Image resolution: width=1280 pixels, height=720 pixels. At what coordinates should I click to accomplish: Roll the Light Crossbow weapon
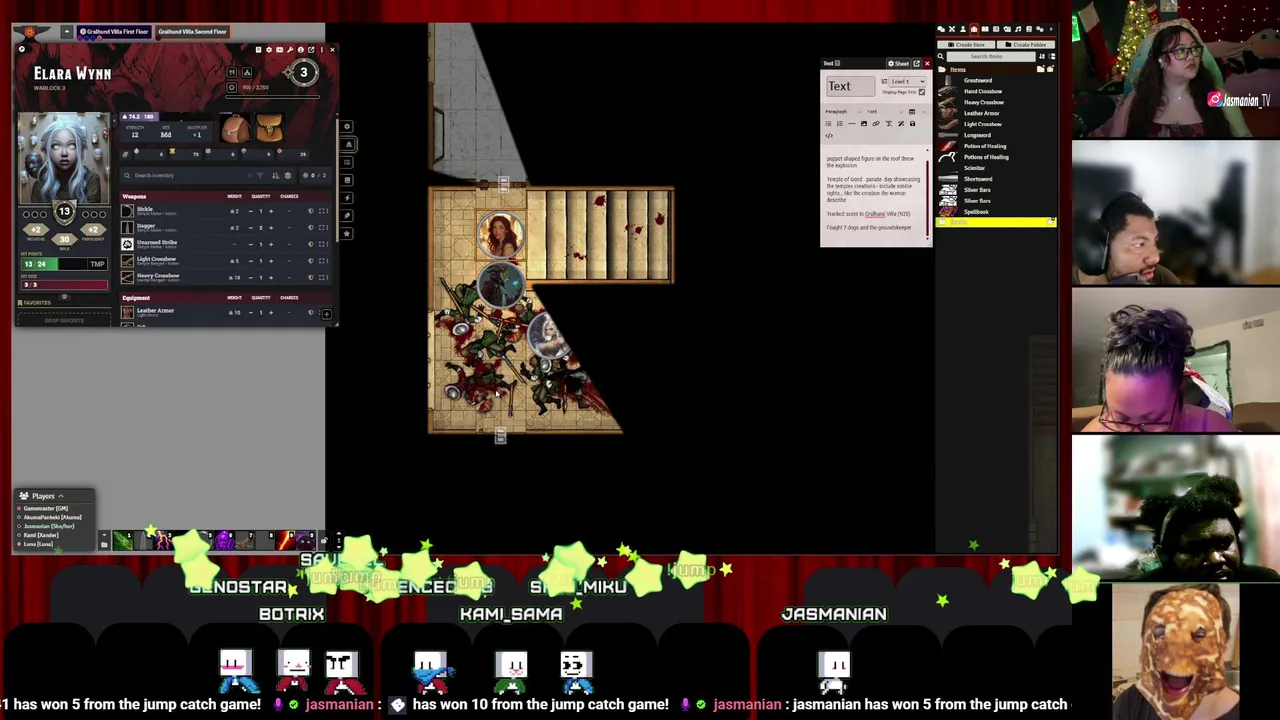pos(127,261)
